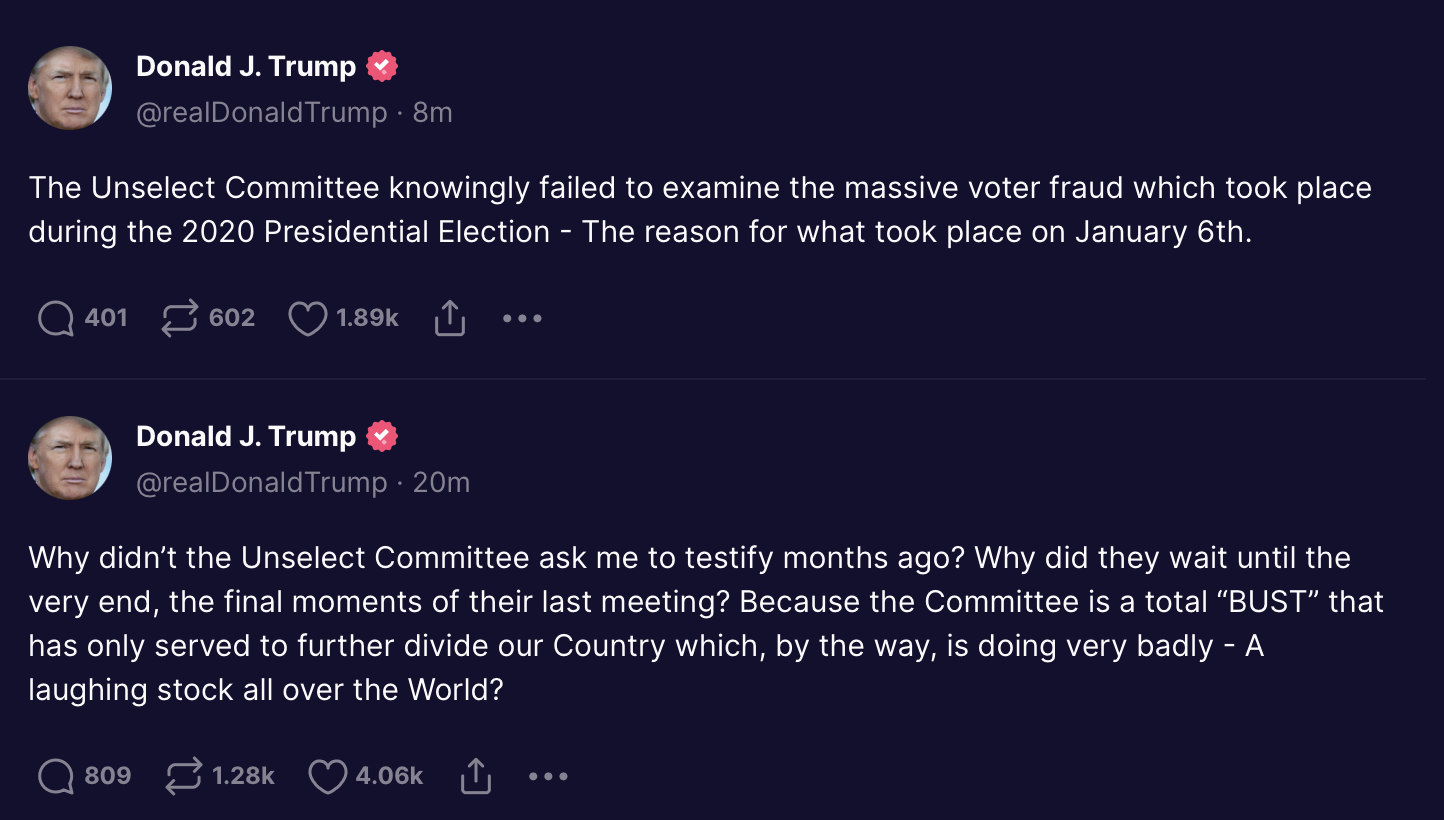Share the post about January 6th
Screen dimensions: 1444x820
pyautogui.click(x=450, y=318)
